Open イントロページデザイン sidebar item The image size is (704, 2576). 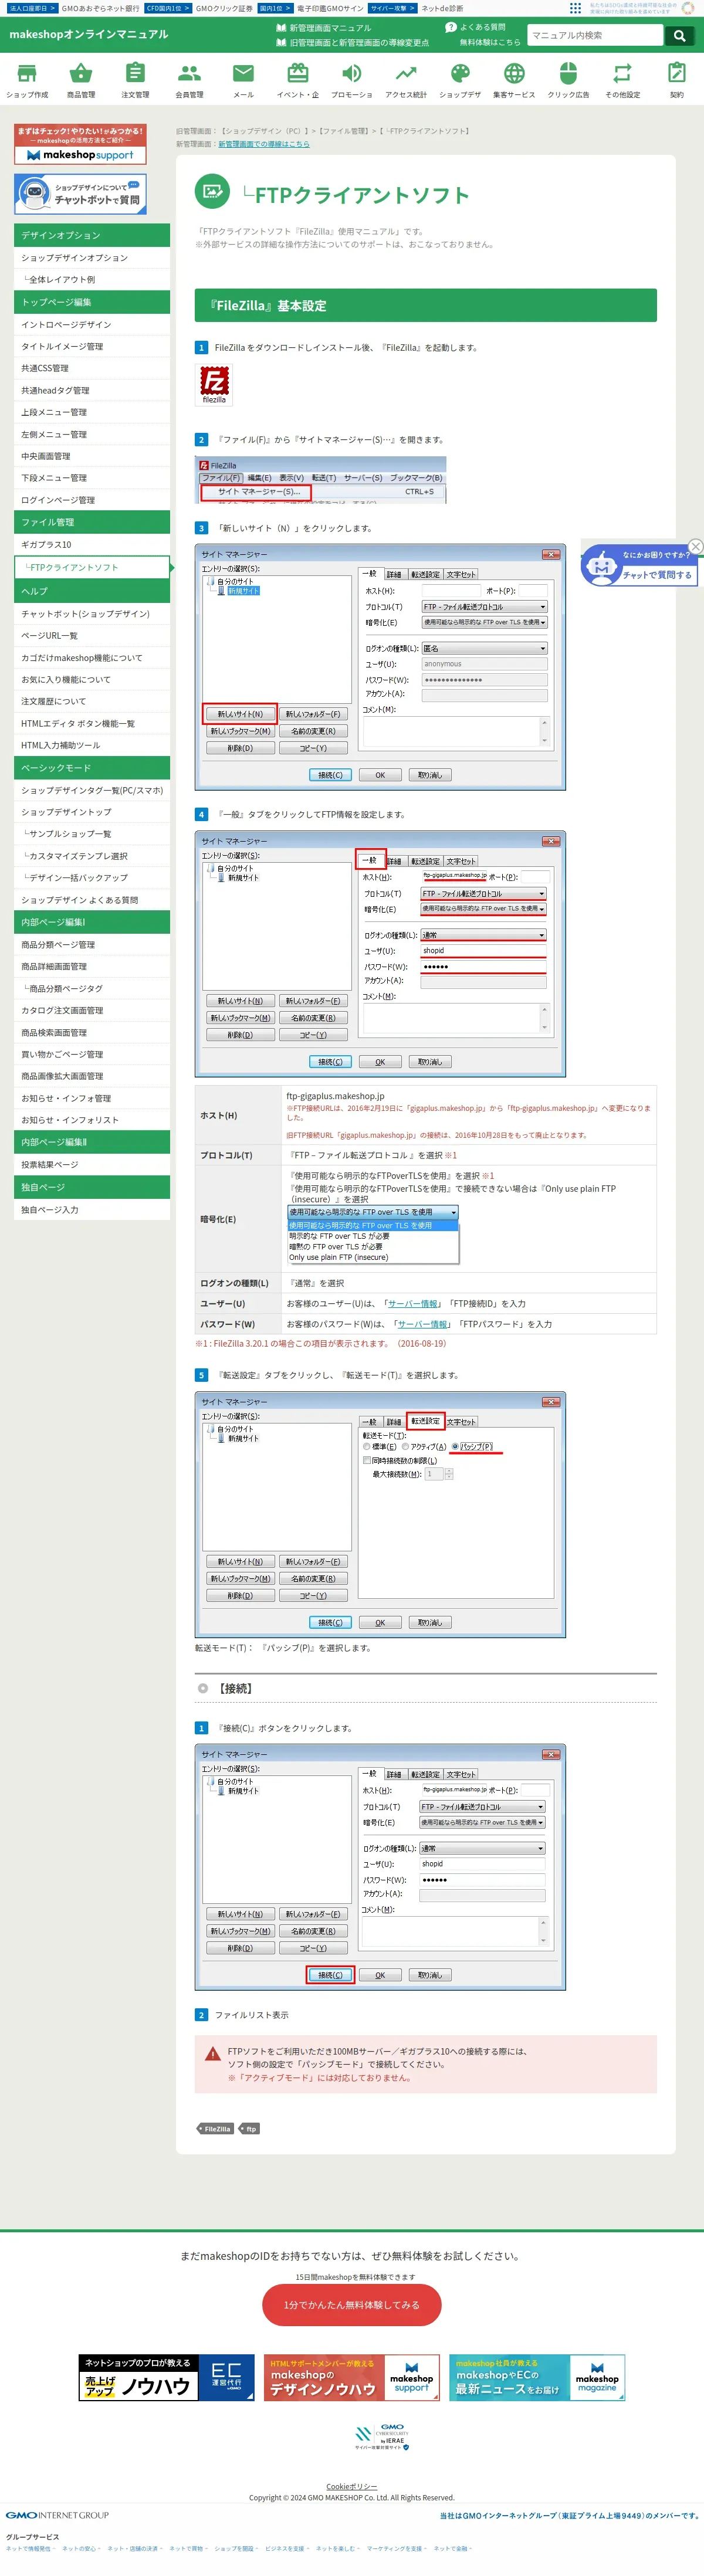click(x=92, y=324)
